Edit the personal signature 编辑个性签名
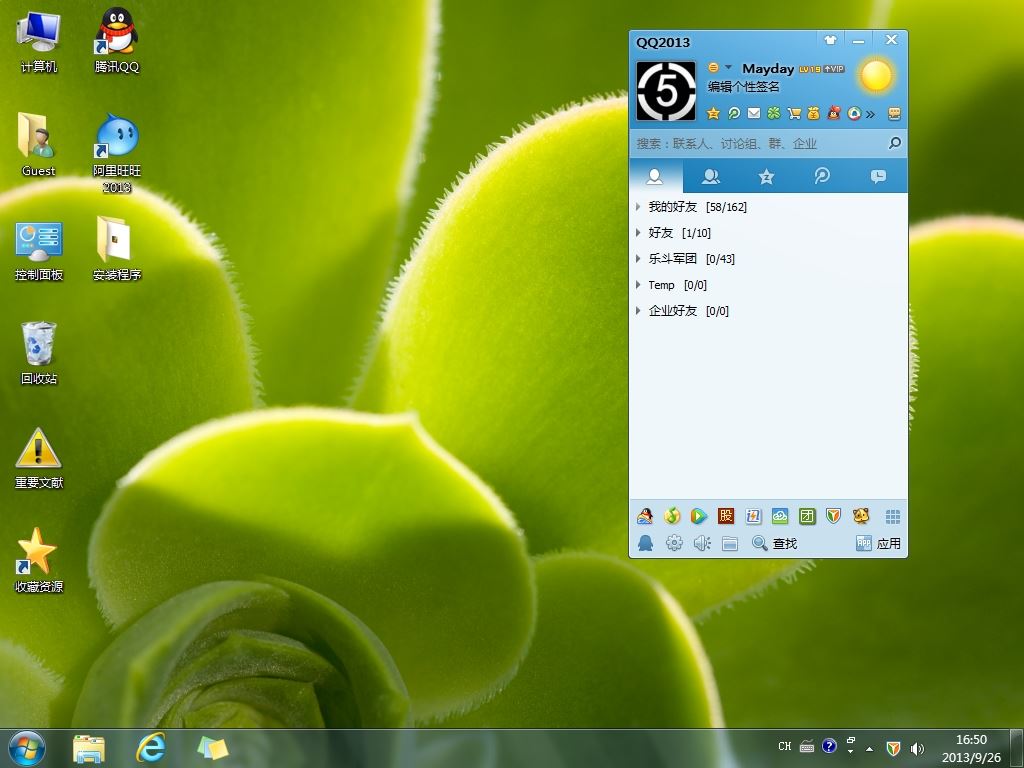1024x768 pixels. [743, 86]
